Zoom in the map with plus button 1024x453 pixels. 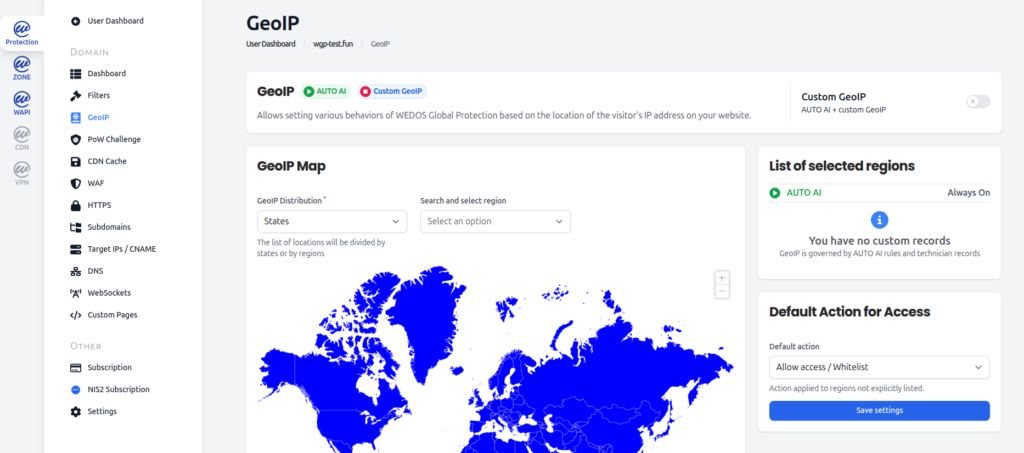pos(722,277)
